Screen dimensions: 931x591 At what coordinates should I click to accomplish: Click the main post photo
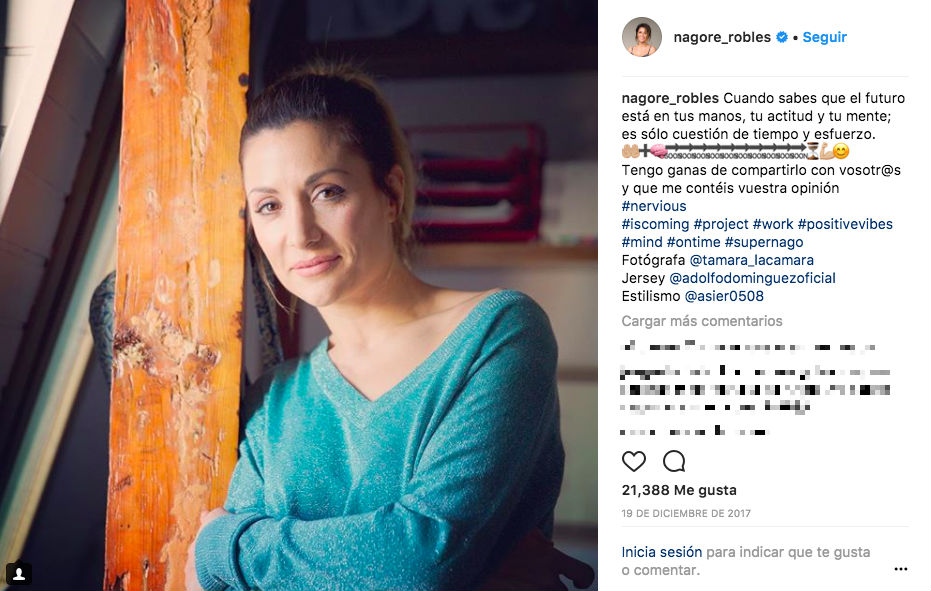point(299,295)
